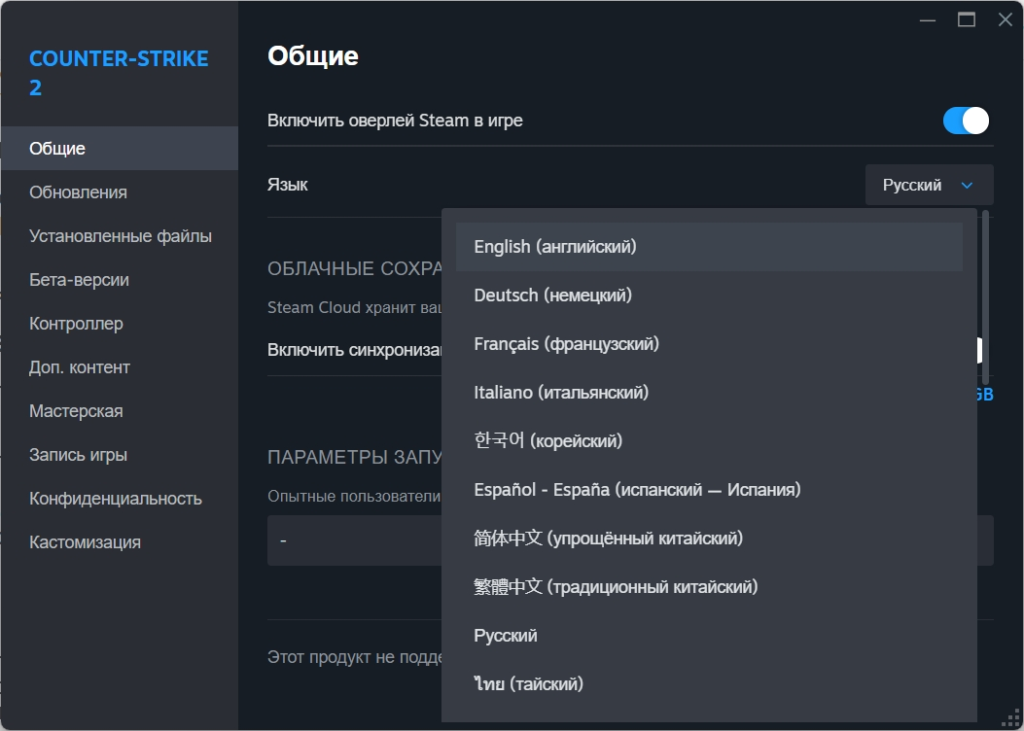Switch to the Бета-версии sidebar section
1024x731 pixels.
pyautogui.click(x=79, y=280)
